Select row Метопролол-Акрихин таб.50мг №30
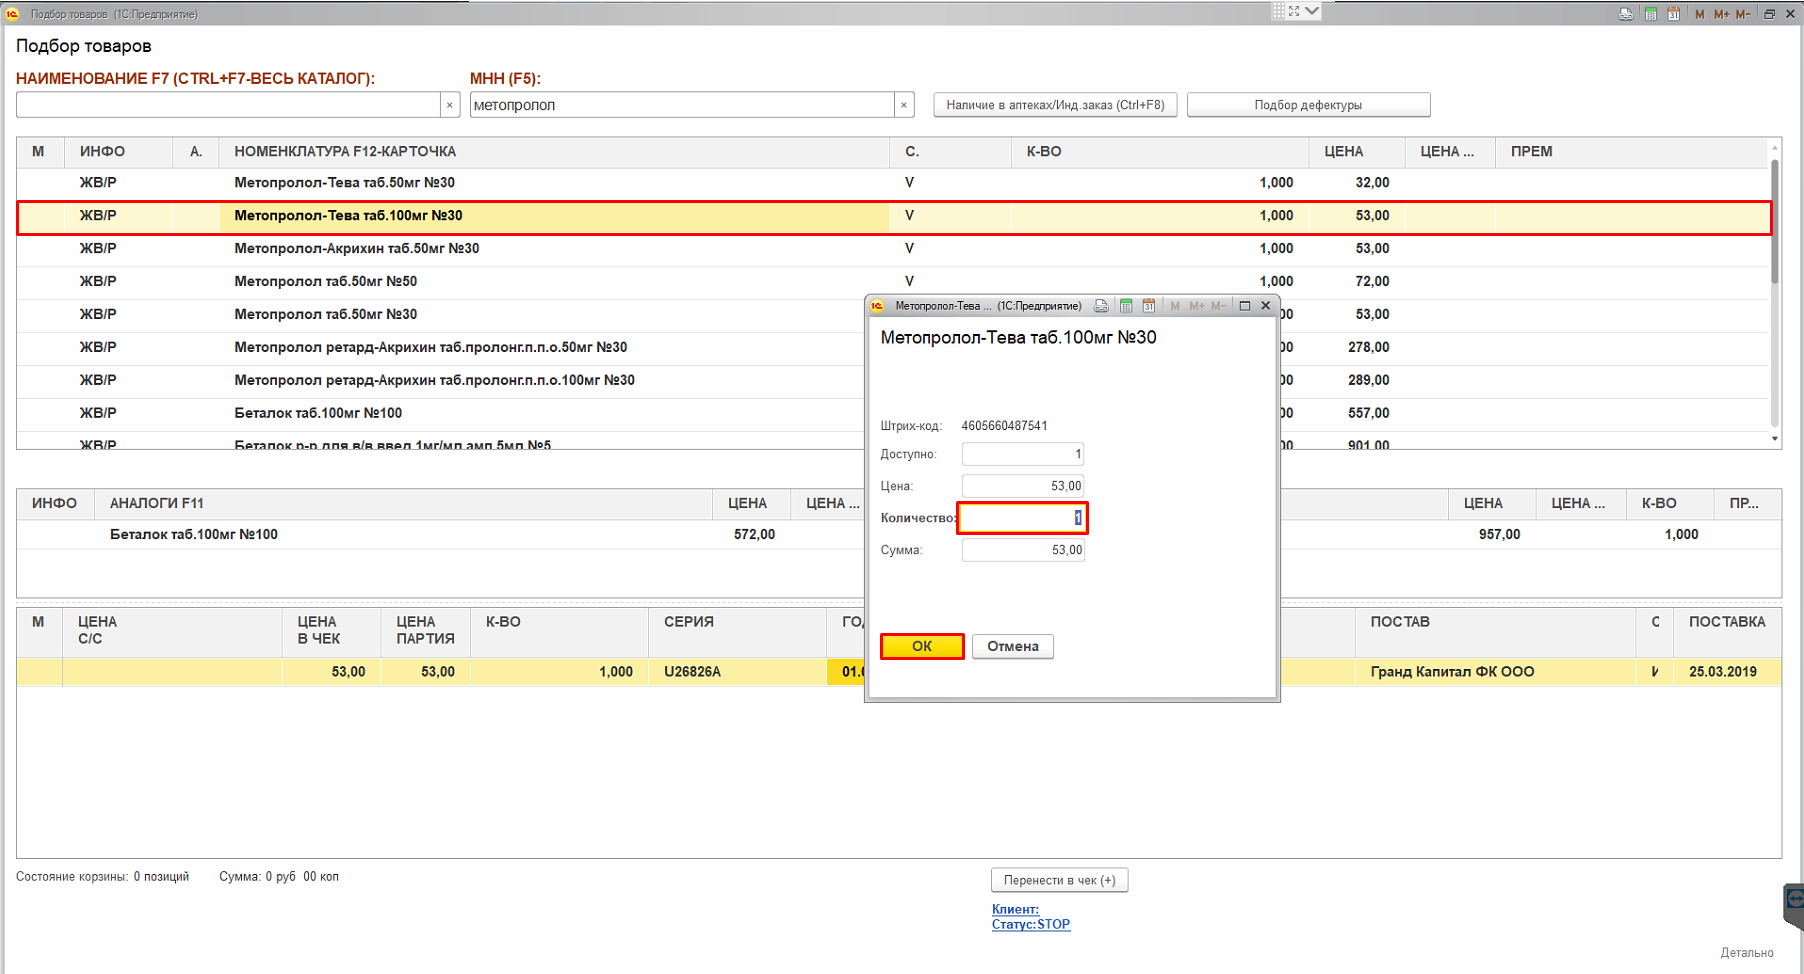Viewport: 1804px width, 974px height. click(356, 248)
